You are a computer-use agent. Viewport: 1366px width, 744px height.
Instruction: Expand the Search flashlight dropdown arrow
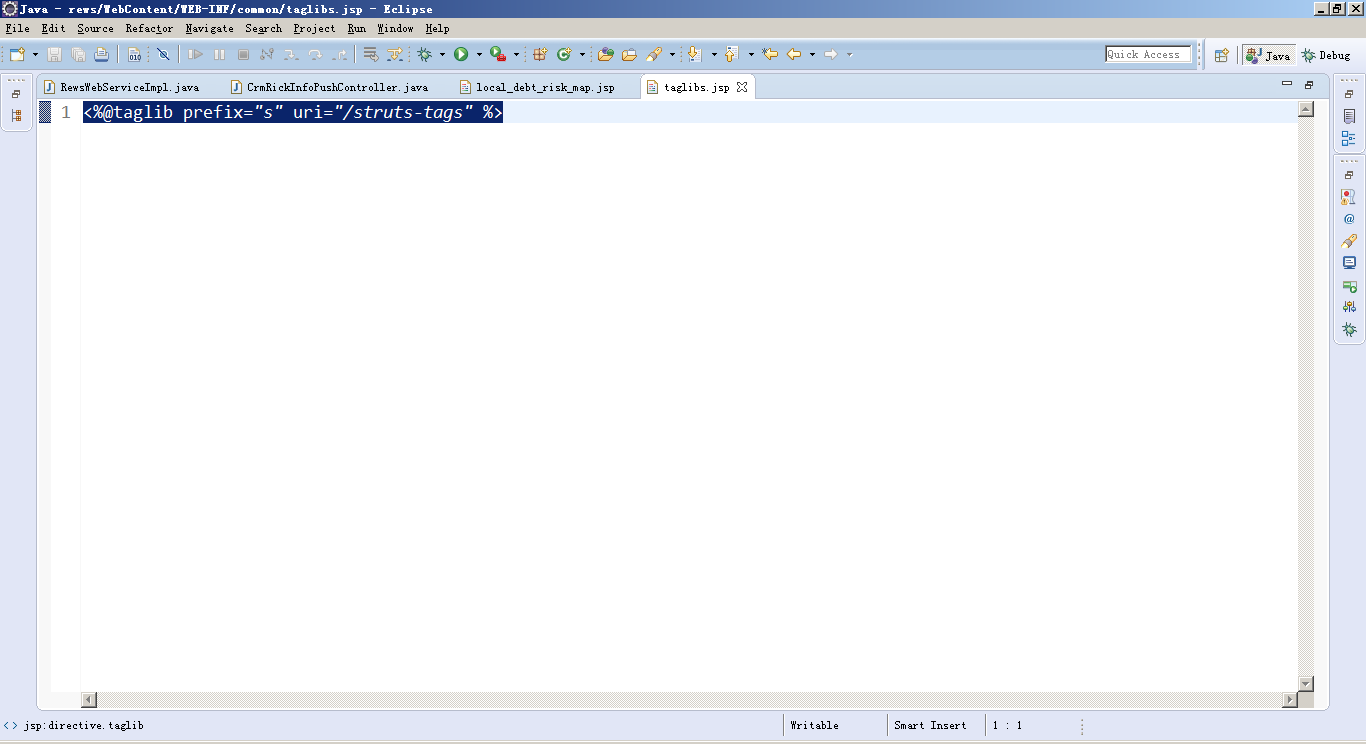(672, 54)
